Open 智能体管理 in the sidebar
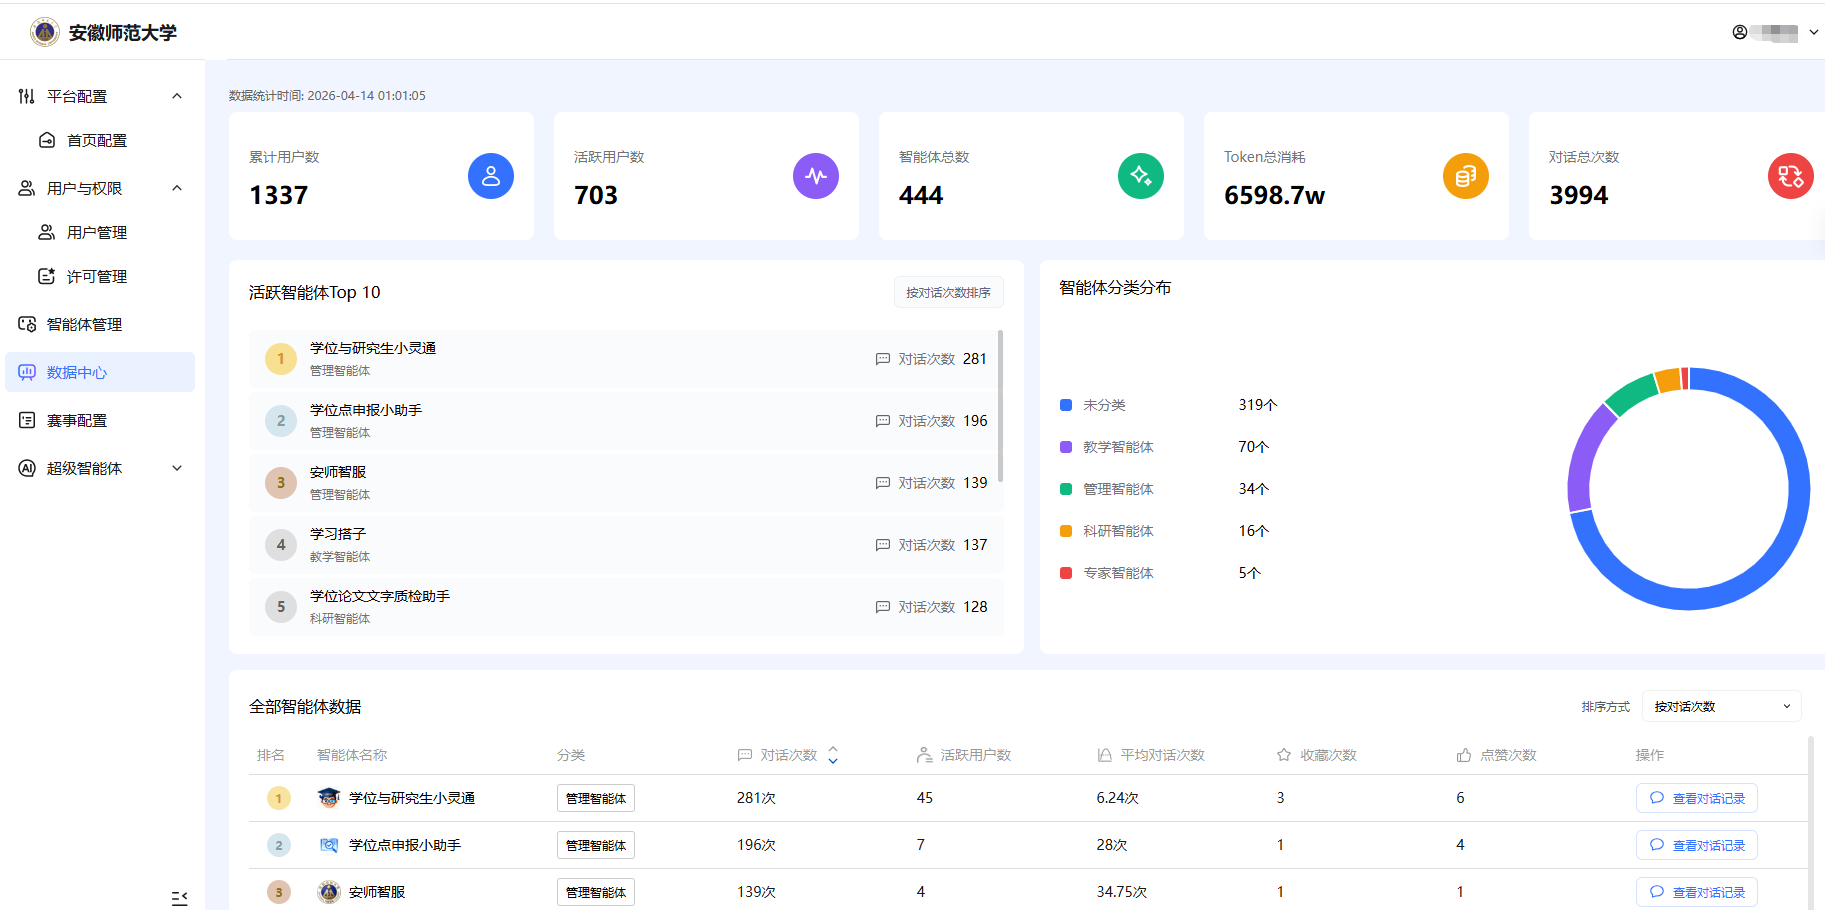This screenshot has width=1825, height=910. 84,324
